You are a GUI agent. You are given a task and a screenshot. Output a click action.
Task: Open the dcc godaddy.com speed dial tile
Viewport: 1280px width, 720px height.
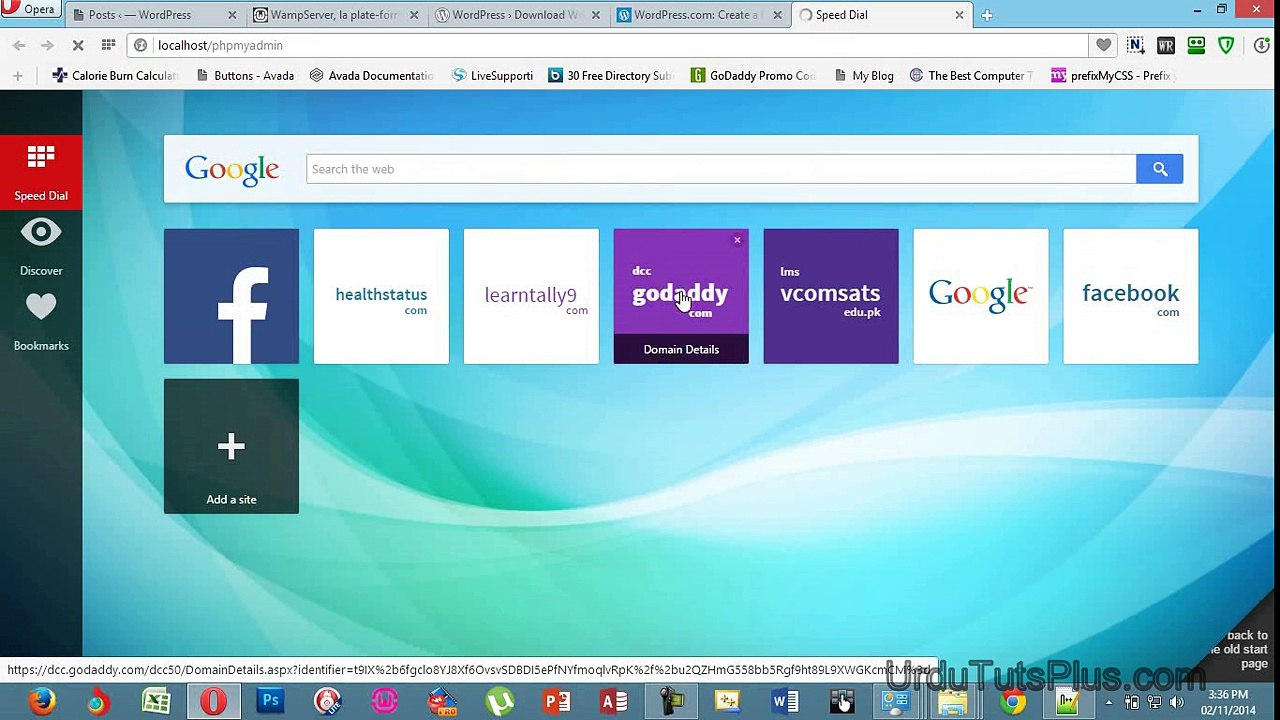(681, 296)
